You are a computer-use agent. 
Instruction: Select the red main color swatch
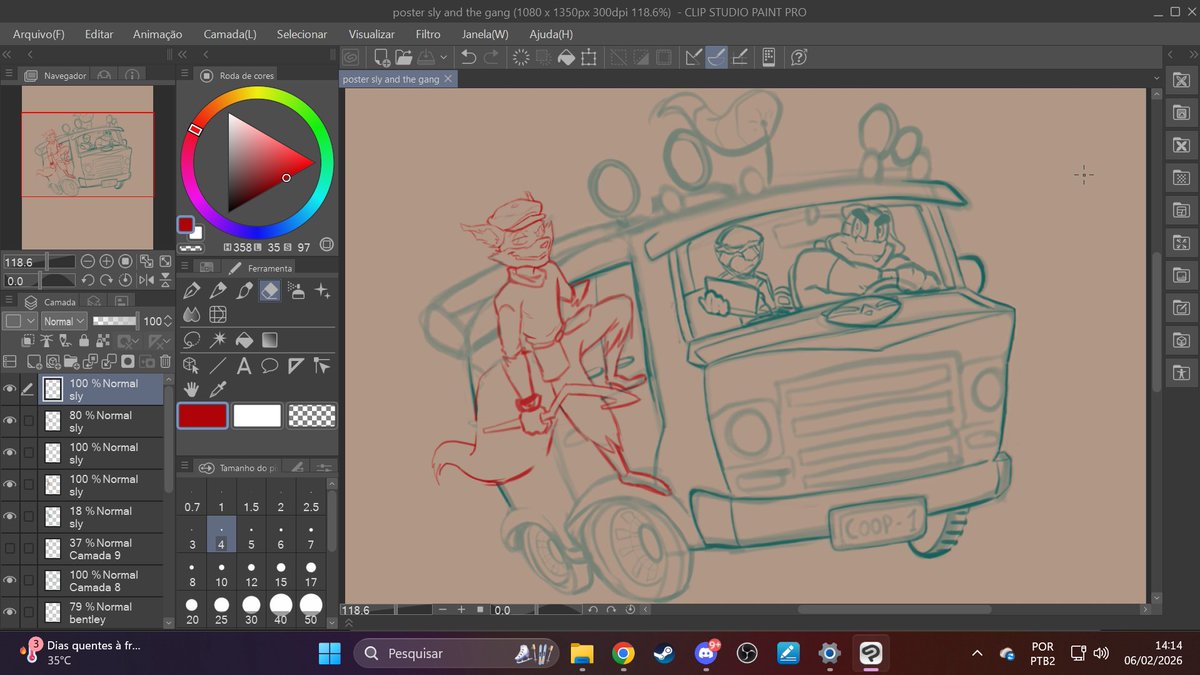(x=203, y=416)
